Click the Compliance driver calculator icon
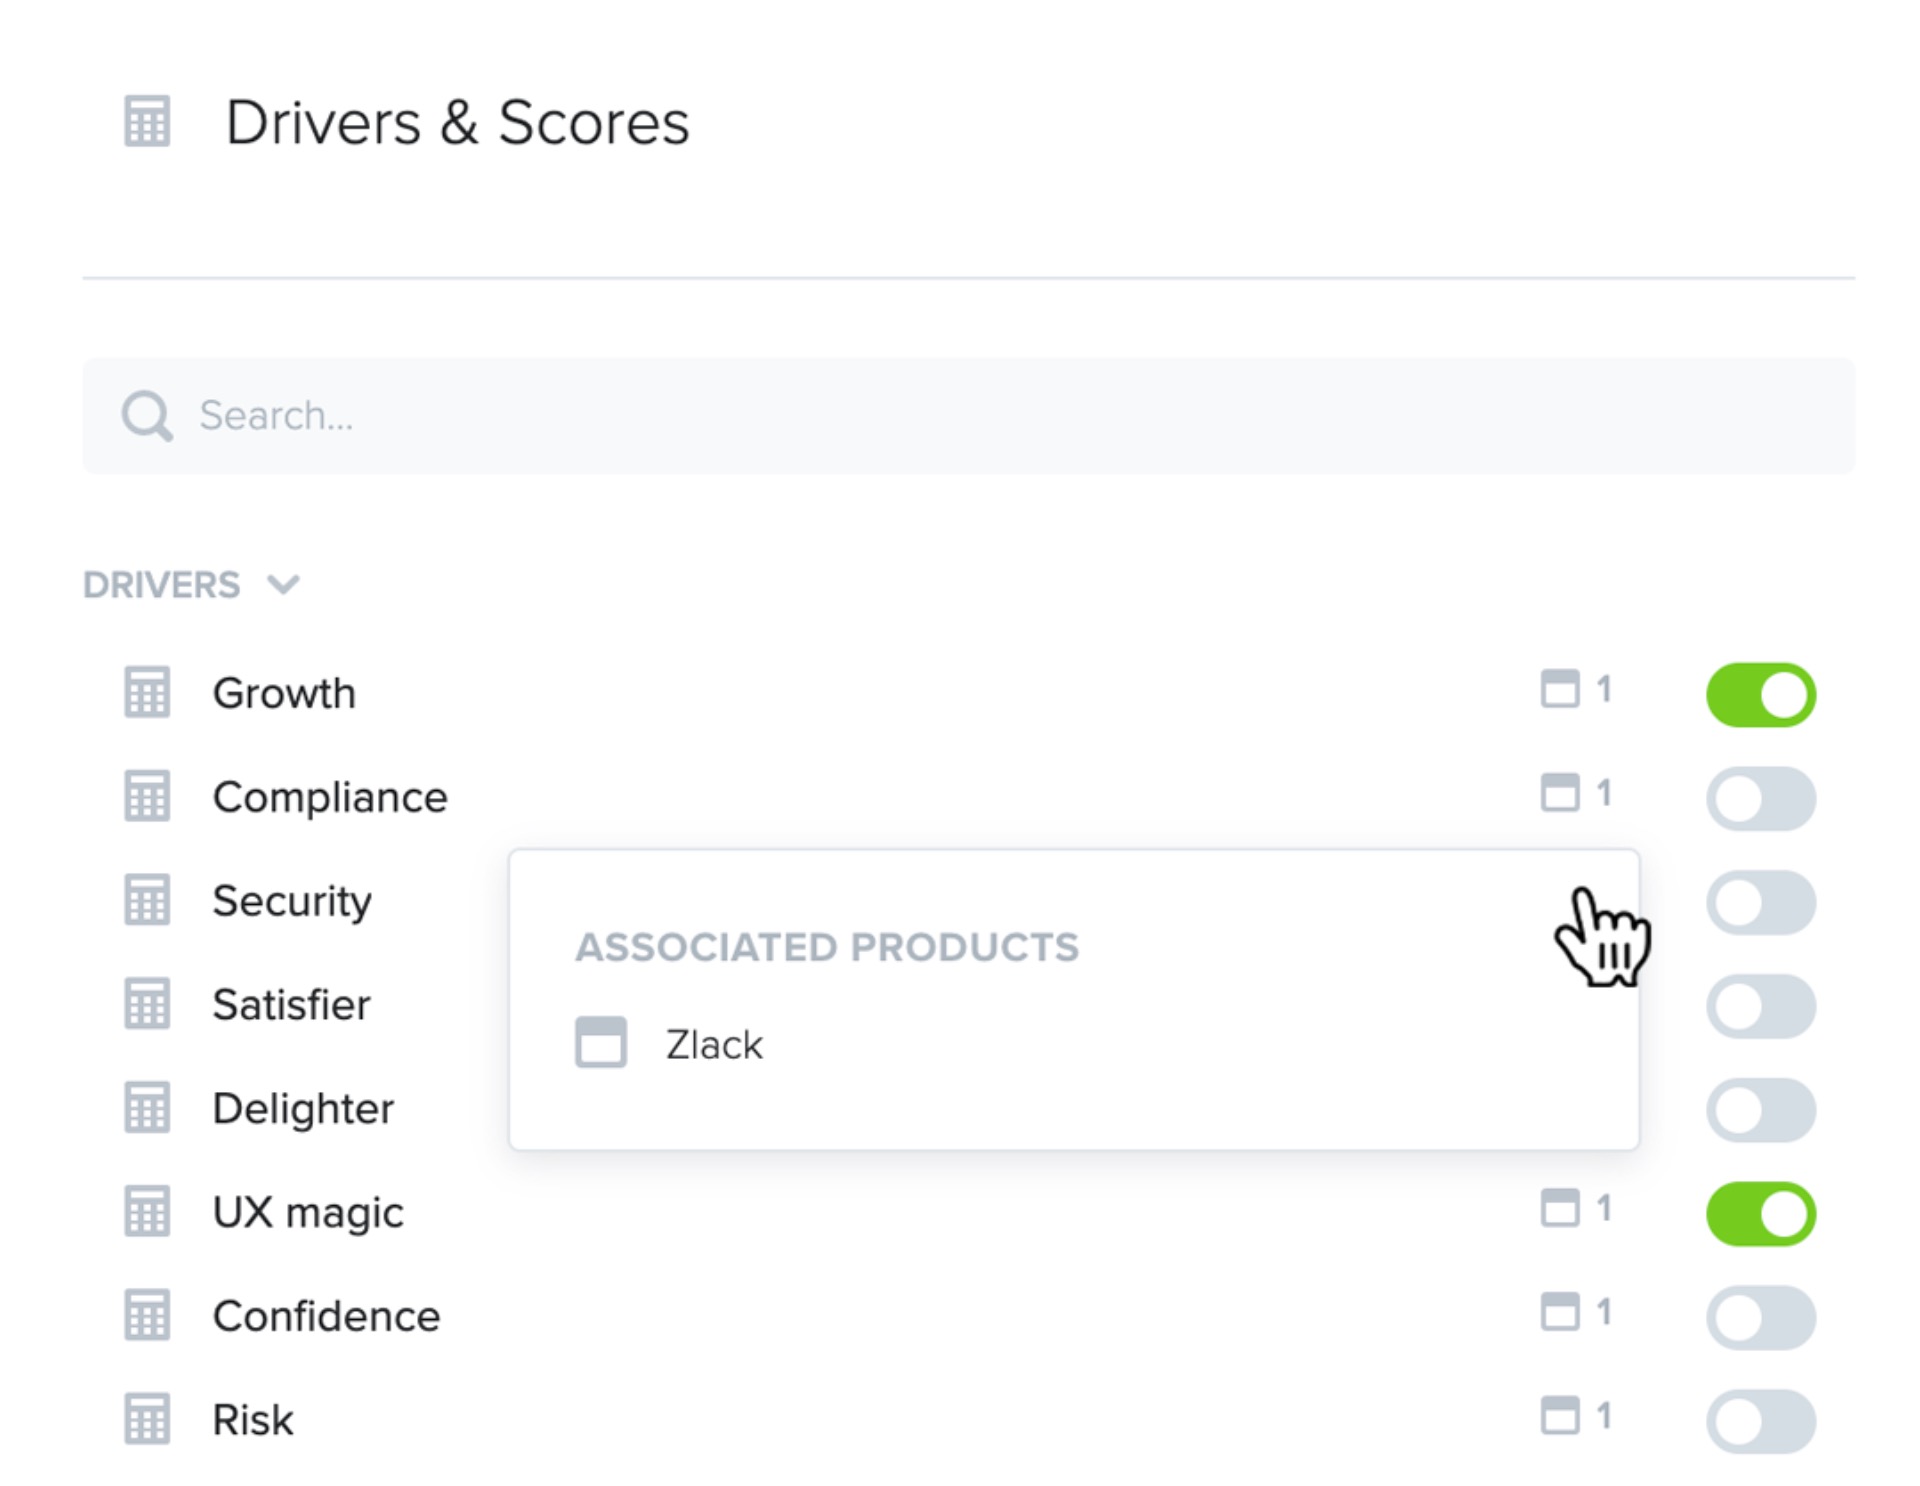Screen dimensions: 1920x1486 click(147, 796)
